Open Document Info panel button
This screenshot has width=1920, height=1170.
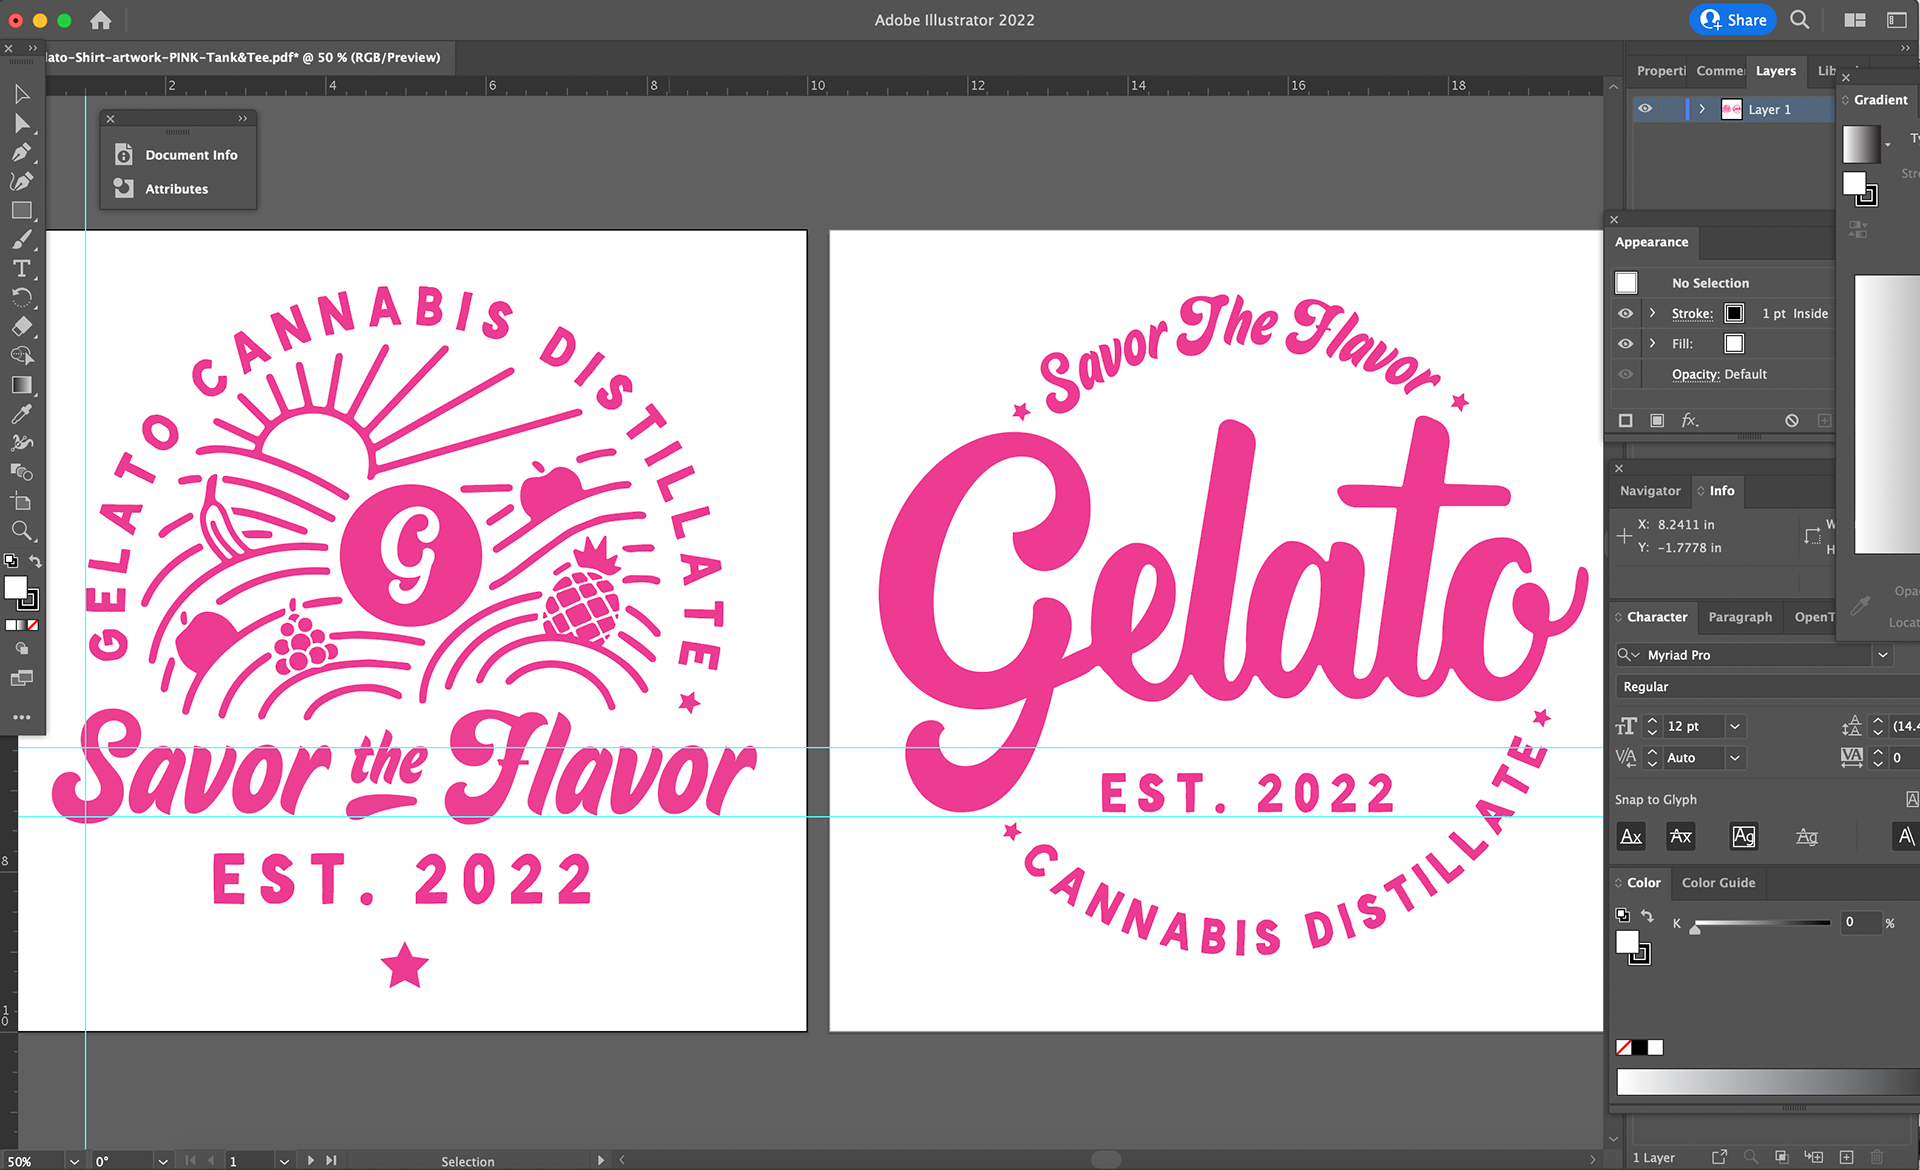(178, 155)
